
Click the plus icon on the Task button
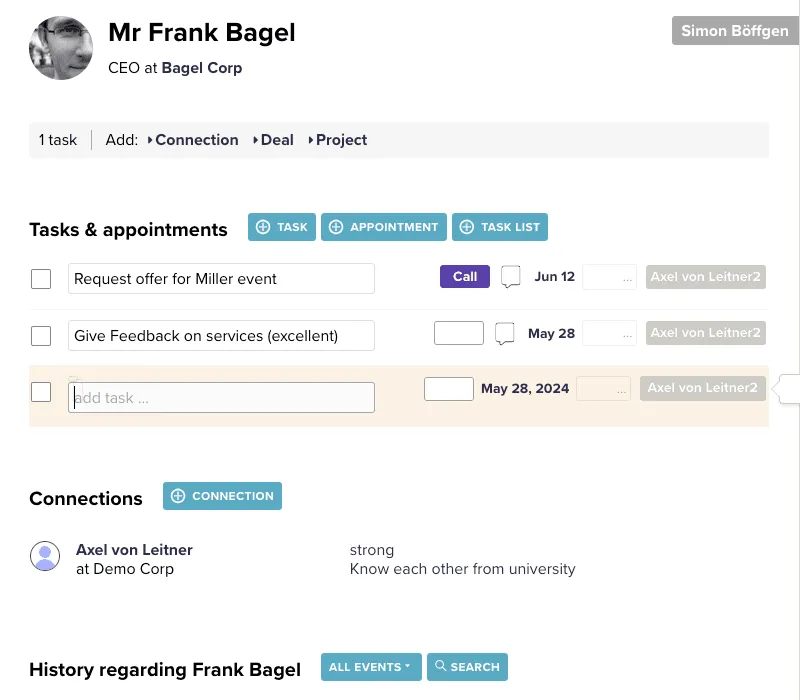[x=264, y=227]
